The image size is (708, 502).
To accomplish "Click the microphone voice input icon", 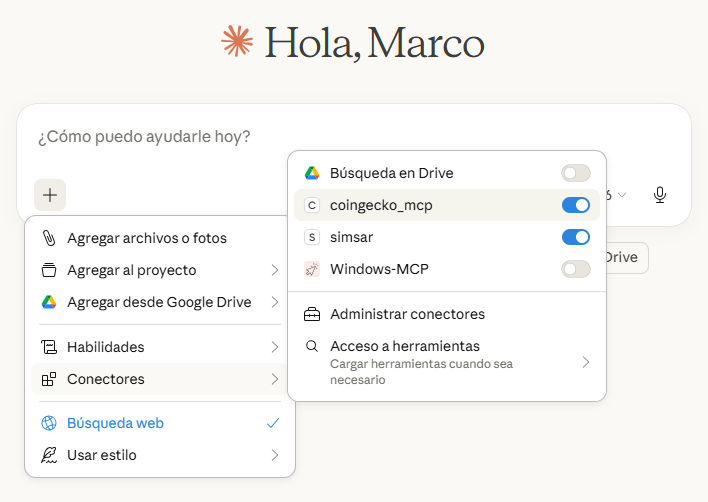I will [660, 195].
